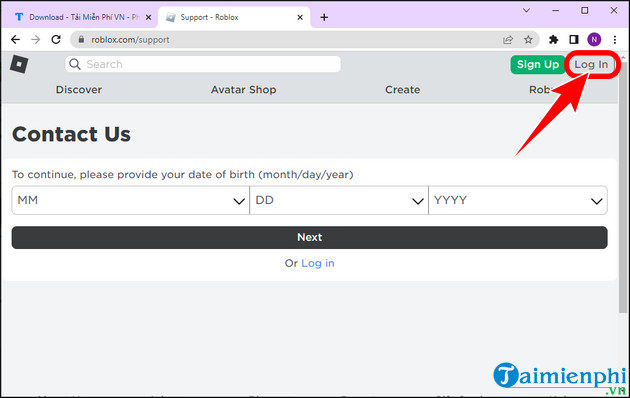Expand the YYYY year dropdown
The width and height of the screenshot is (630, 398).
pyautogui.click(x=518, y=200)
